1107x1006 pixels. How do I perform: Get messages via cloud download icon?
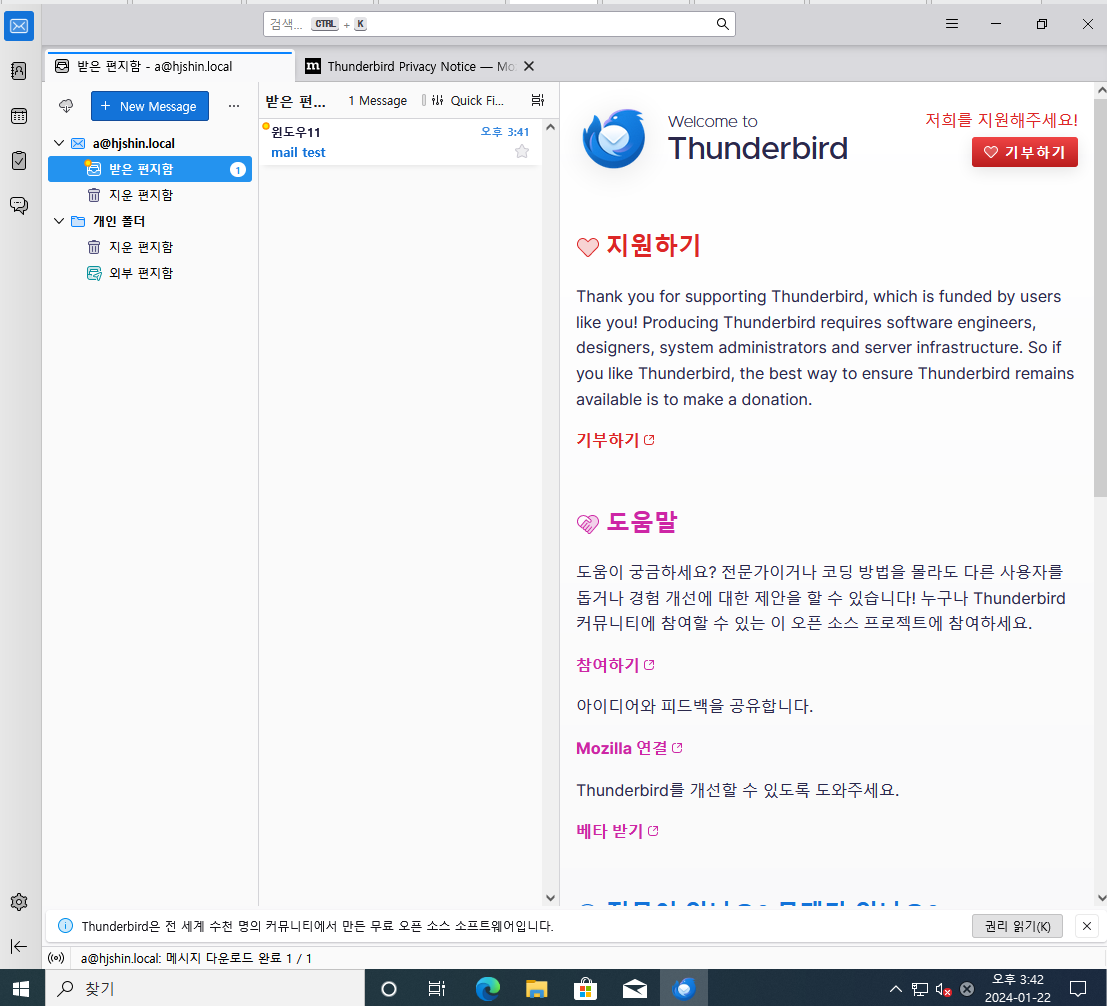tap(66, 106)
